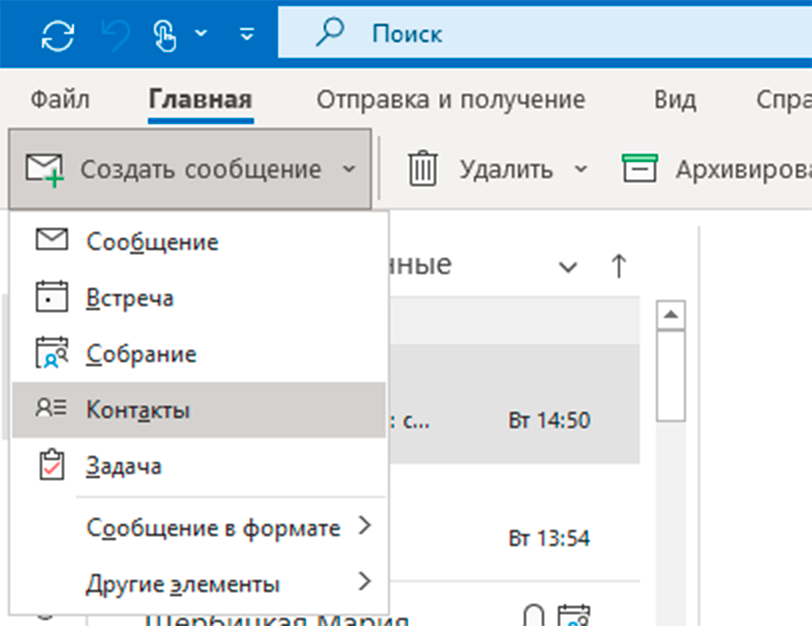Select Собрание meeting entry in the menu
The image size is (812, 626).
[x=141, y=354]
